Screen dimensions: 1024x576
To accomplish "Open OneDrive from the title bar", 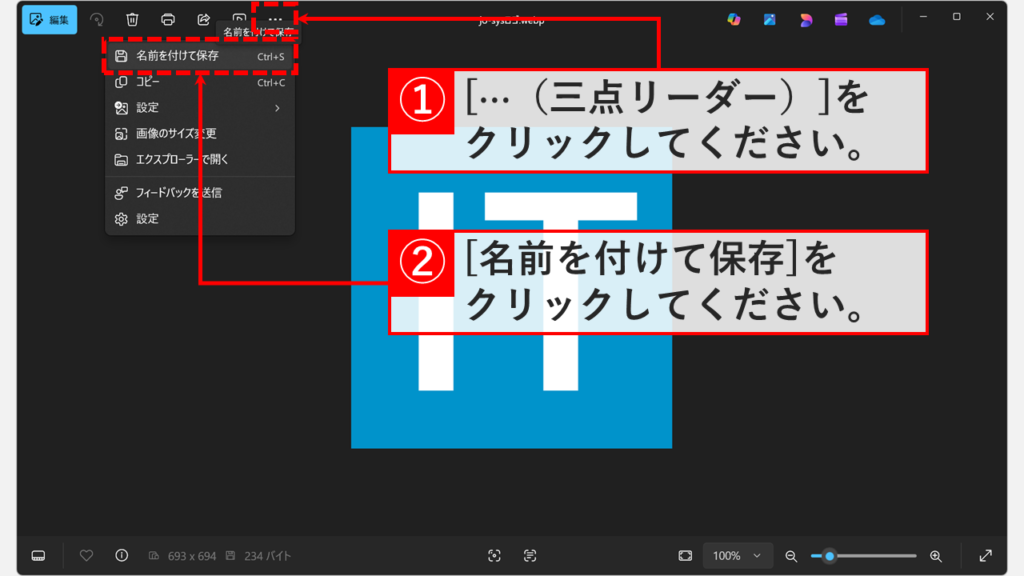I will click(x=876, y=17).
